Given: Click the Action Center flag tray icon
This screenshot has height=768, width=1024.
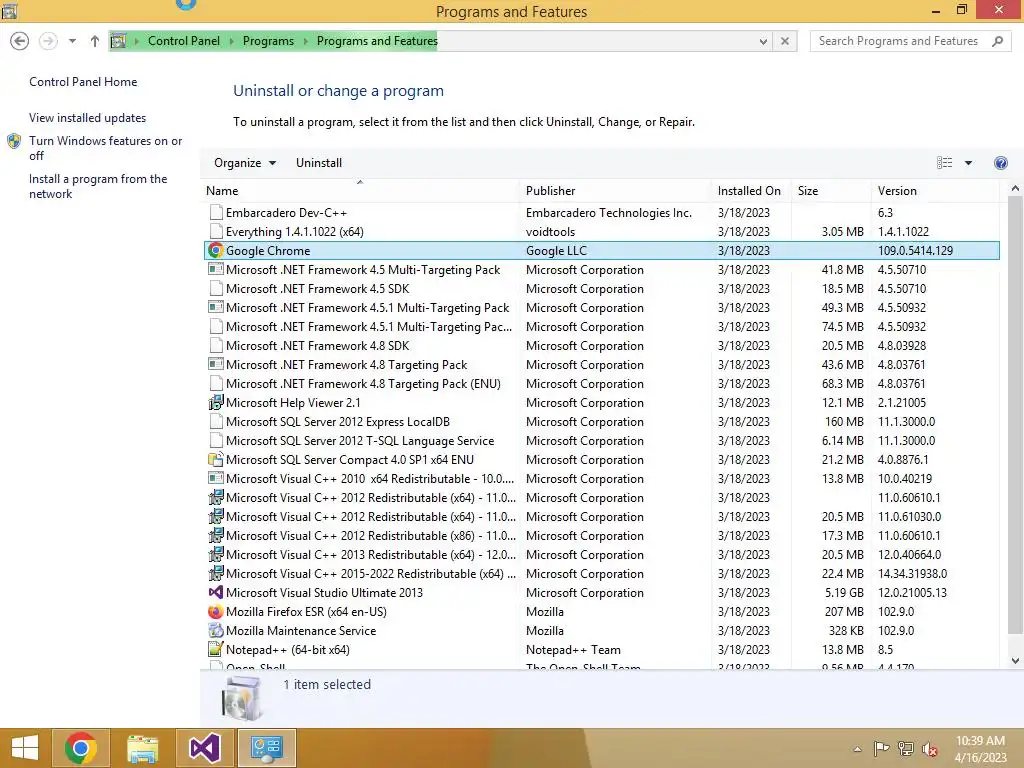Looking at the screenshot, I should (881, 749).
